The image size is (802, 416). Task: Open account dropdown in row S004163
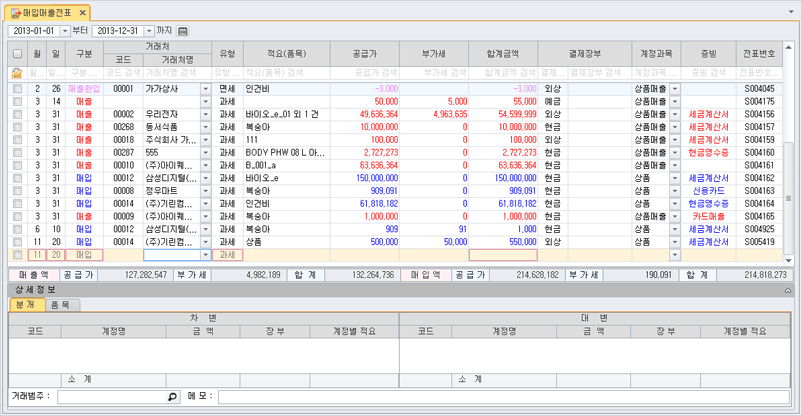(675, 191)
